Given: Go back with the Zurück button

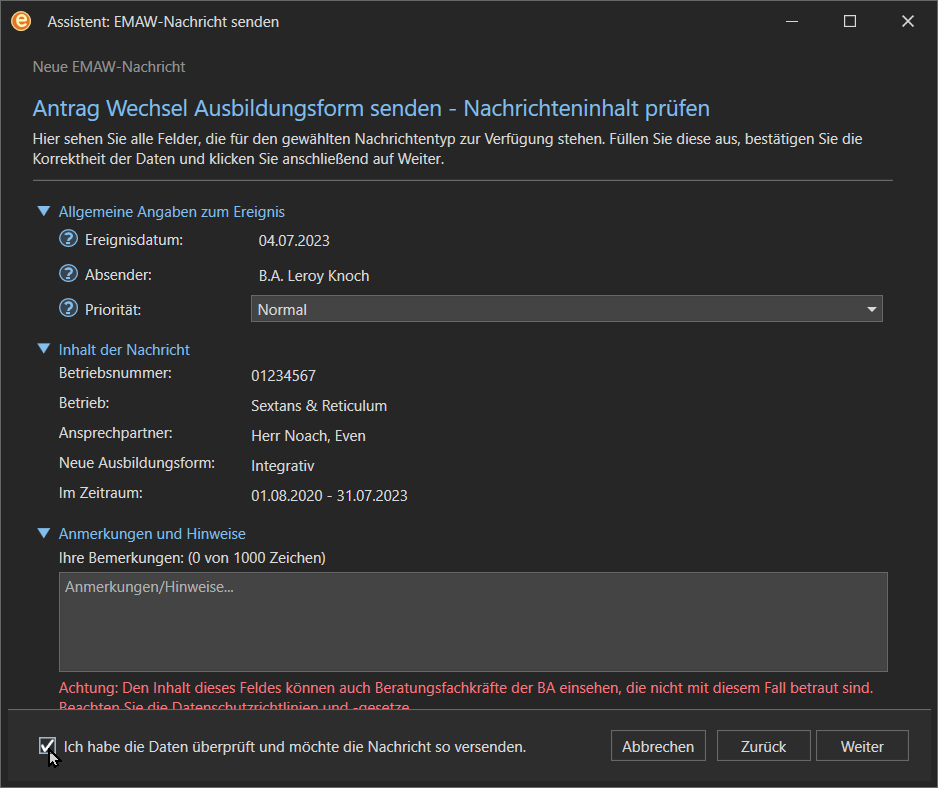Looking at the screenshot, I should [x=763, y=746].
